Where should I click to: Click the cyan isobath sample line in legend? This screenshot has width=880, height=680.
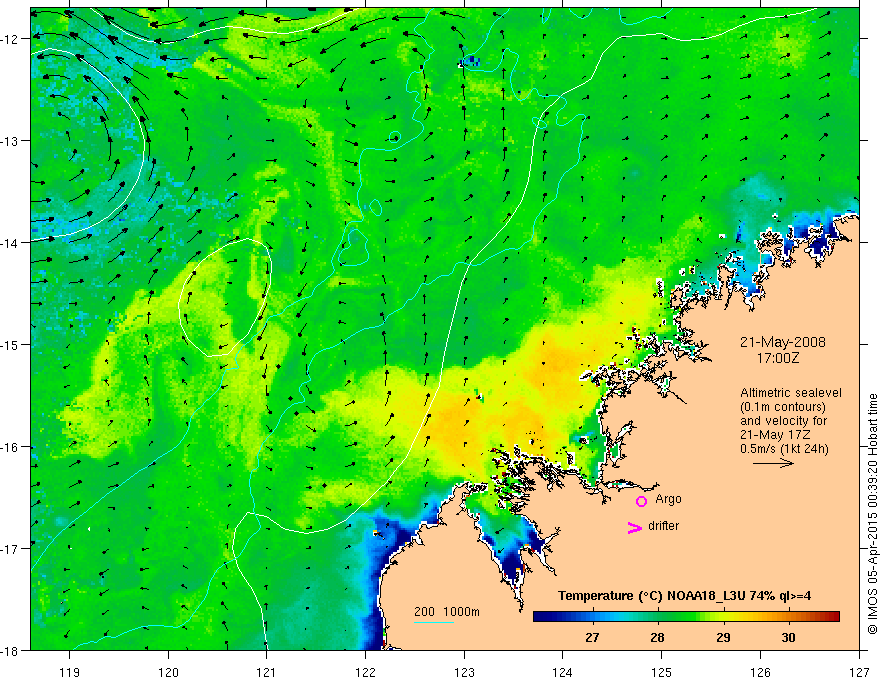[434, 622]
